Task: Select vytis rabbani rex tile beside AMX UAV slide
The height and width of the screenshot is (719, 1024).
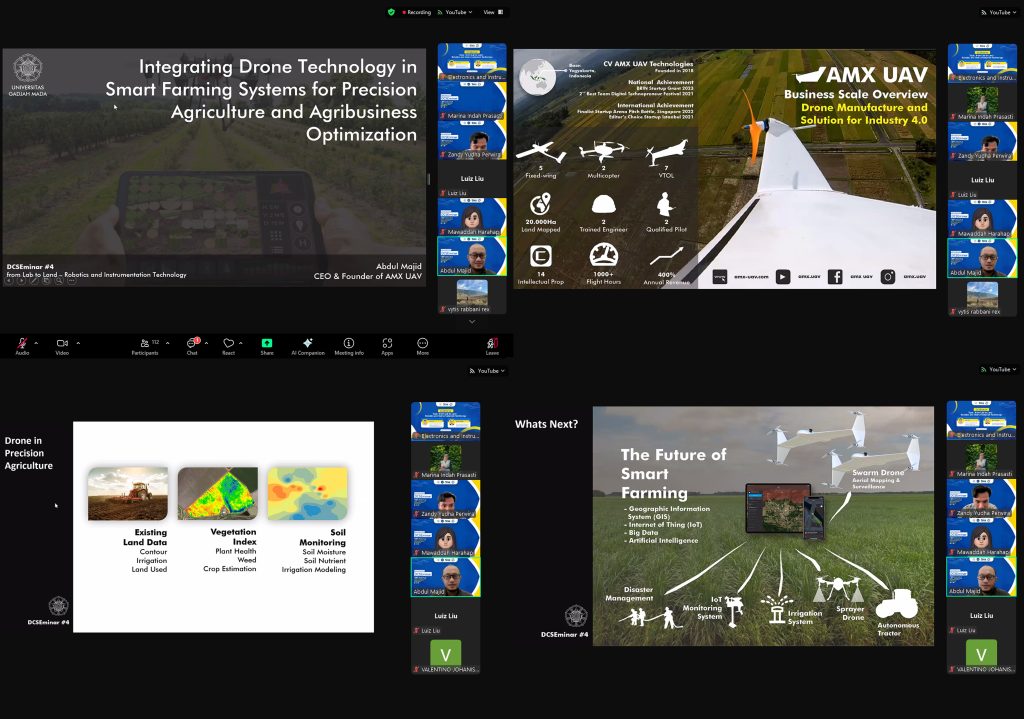Action: [982, 298]
